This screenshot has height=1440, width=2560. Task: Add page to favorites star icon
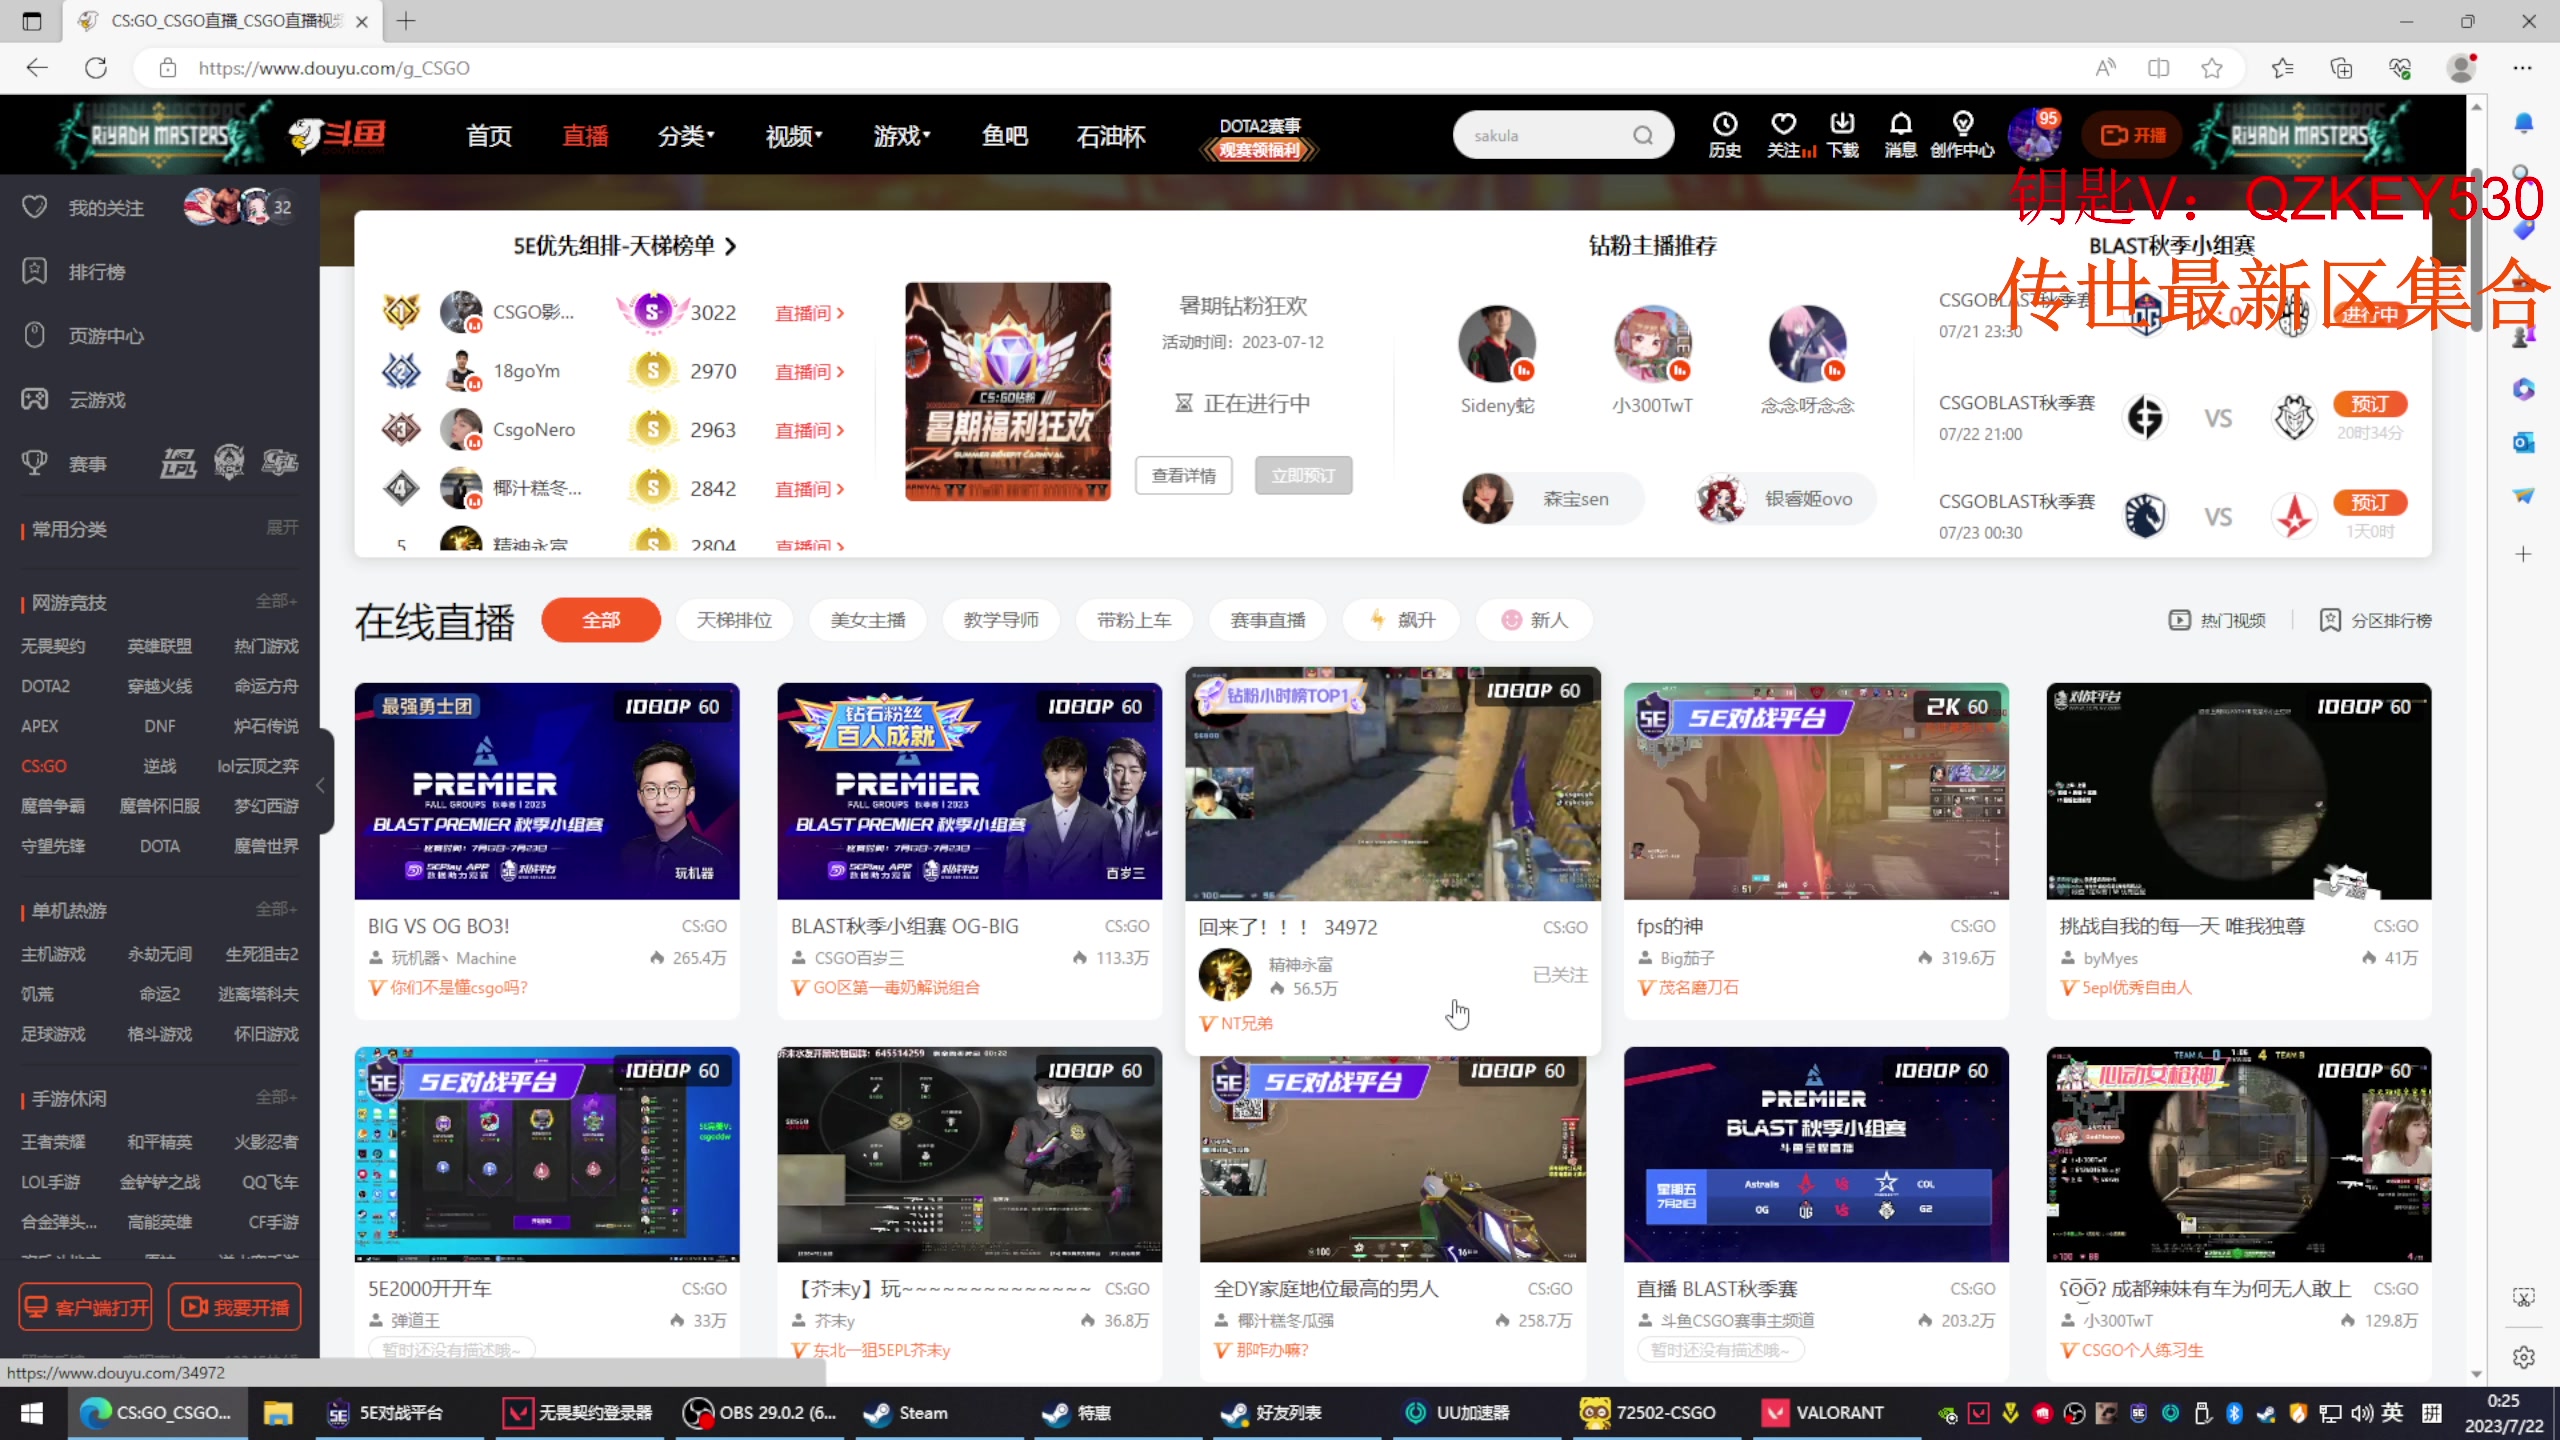coord(2211,68)
